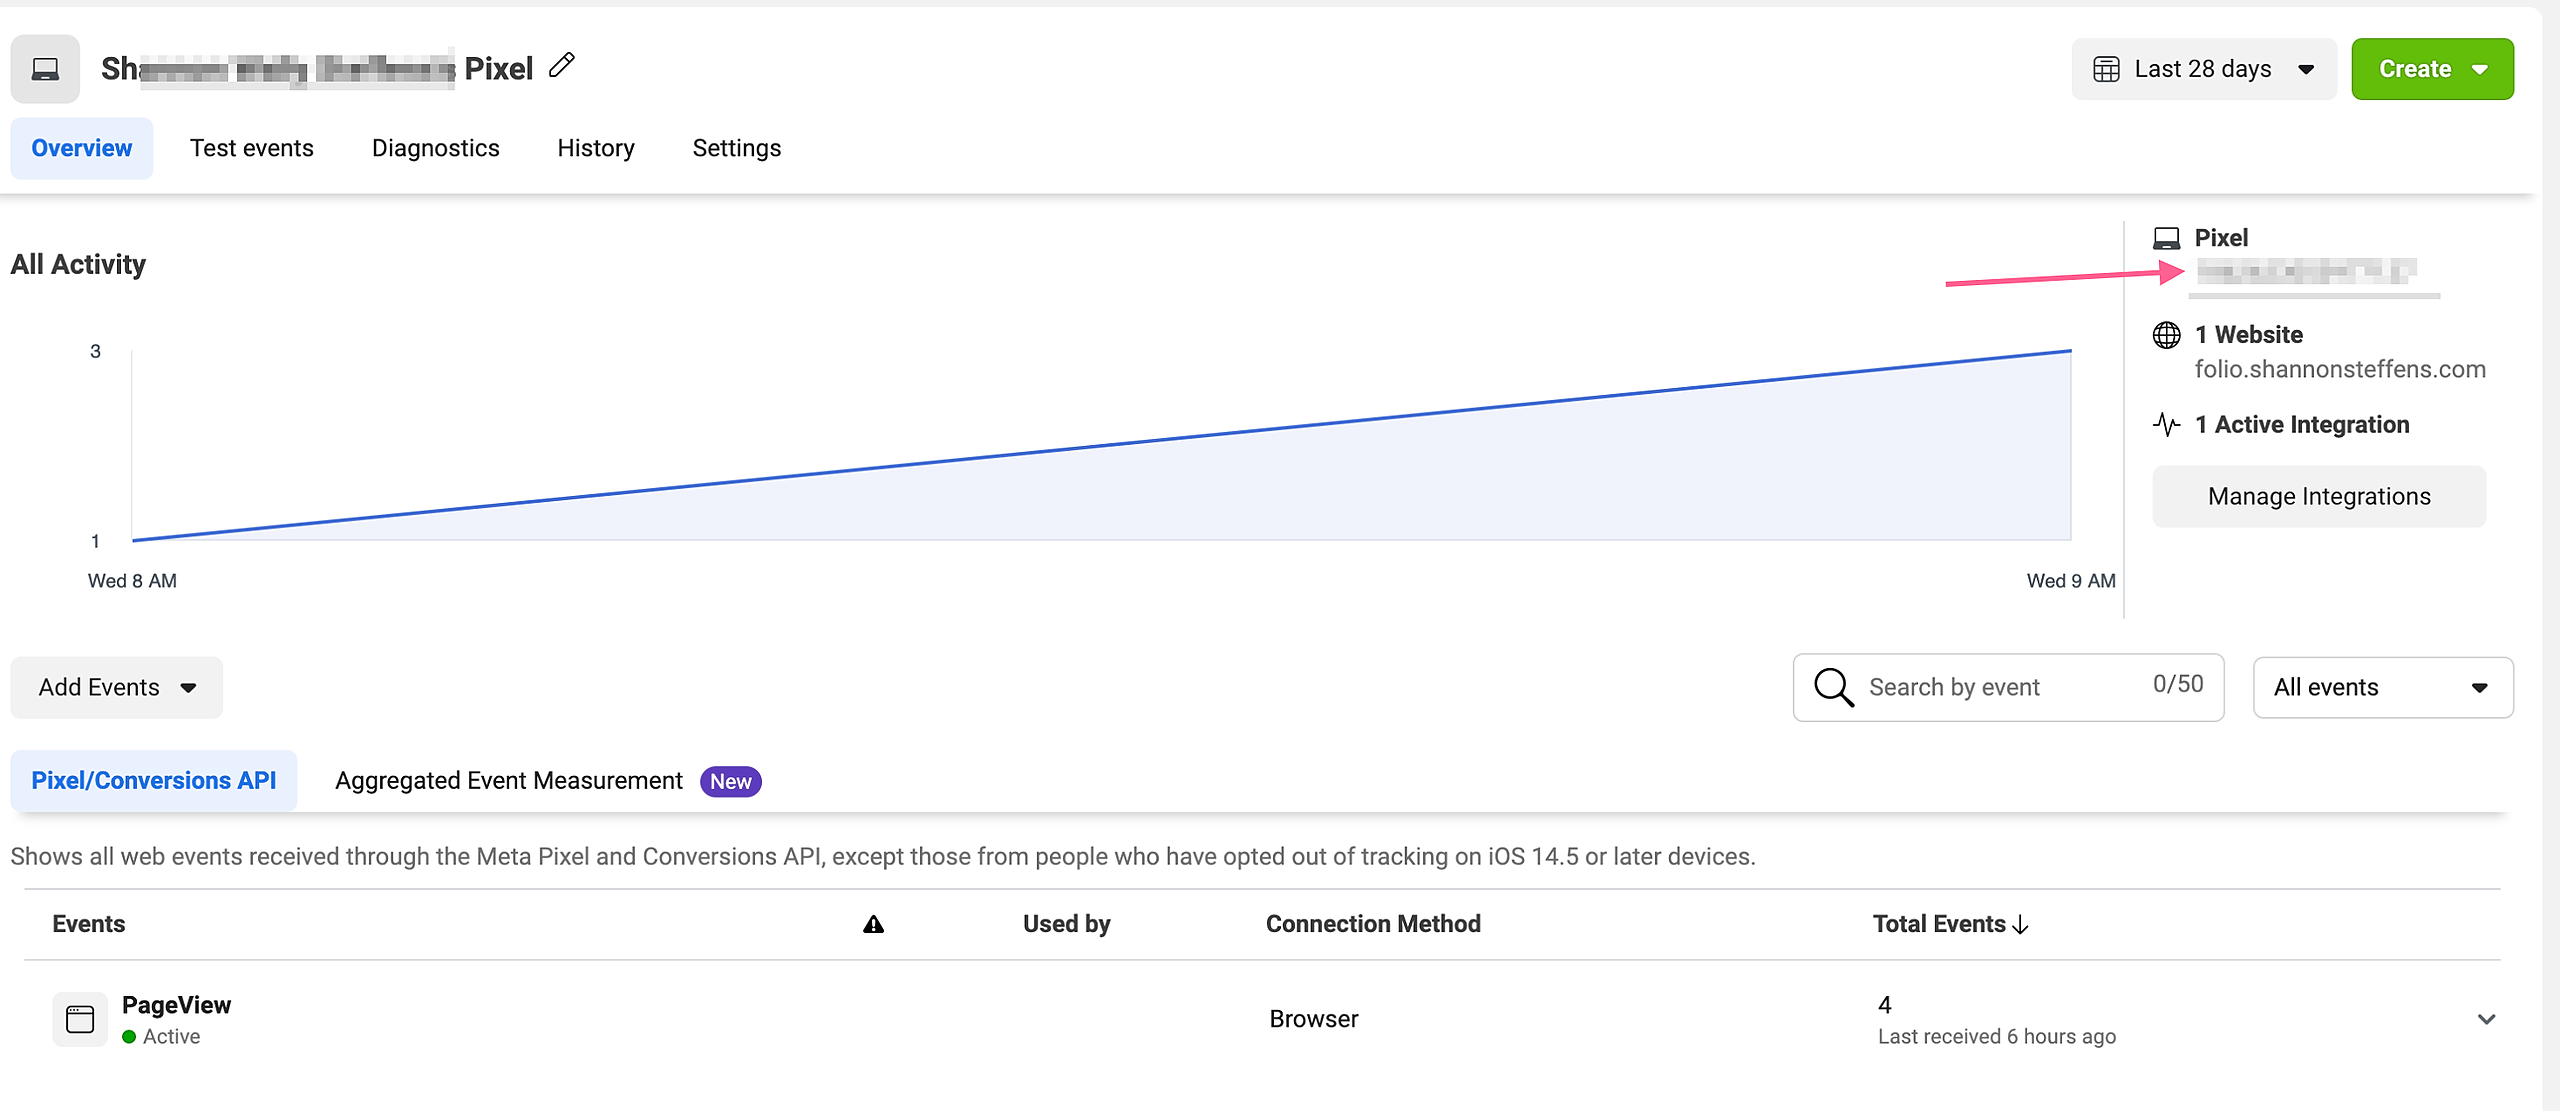2560x1111 pixels.
Task: Open the Last 28 days date dropdown
Action: click(2203, 69)
